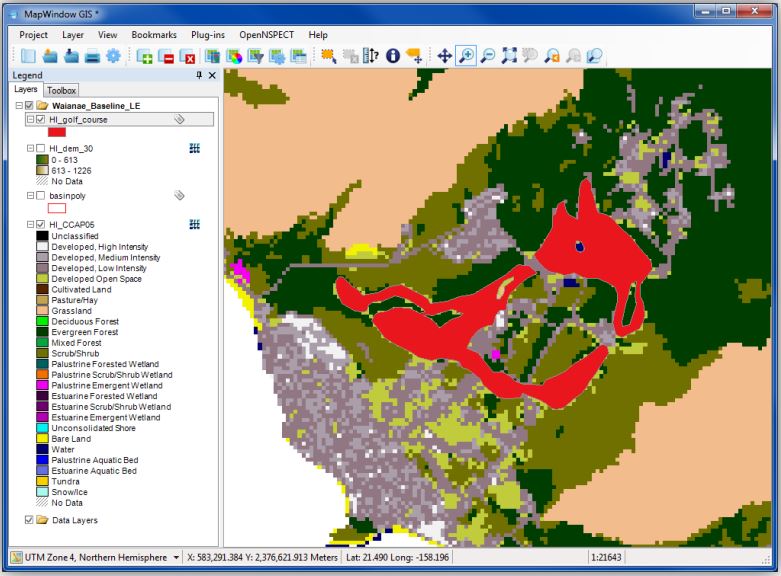Click the red HI_golf_course color swatch

[57, 132]
